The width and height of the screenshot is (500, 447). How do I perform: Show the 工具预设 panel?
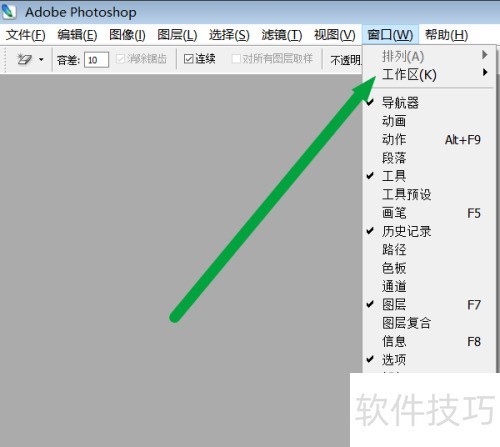(428, 194)
